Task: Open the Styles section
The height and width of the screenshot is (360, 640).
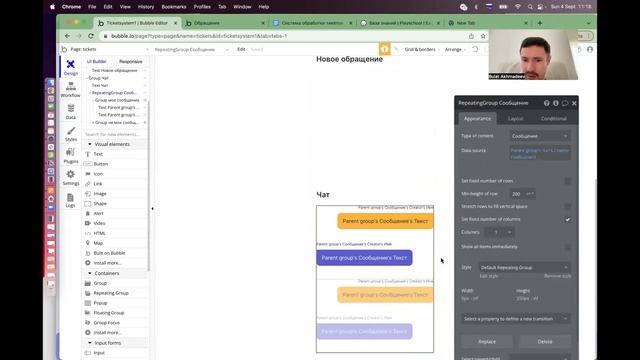Action: tap(71, 133)
